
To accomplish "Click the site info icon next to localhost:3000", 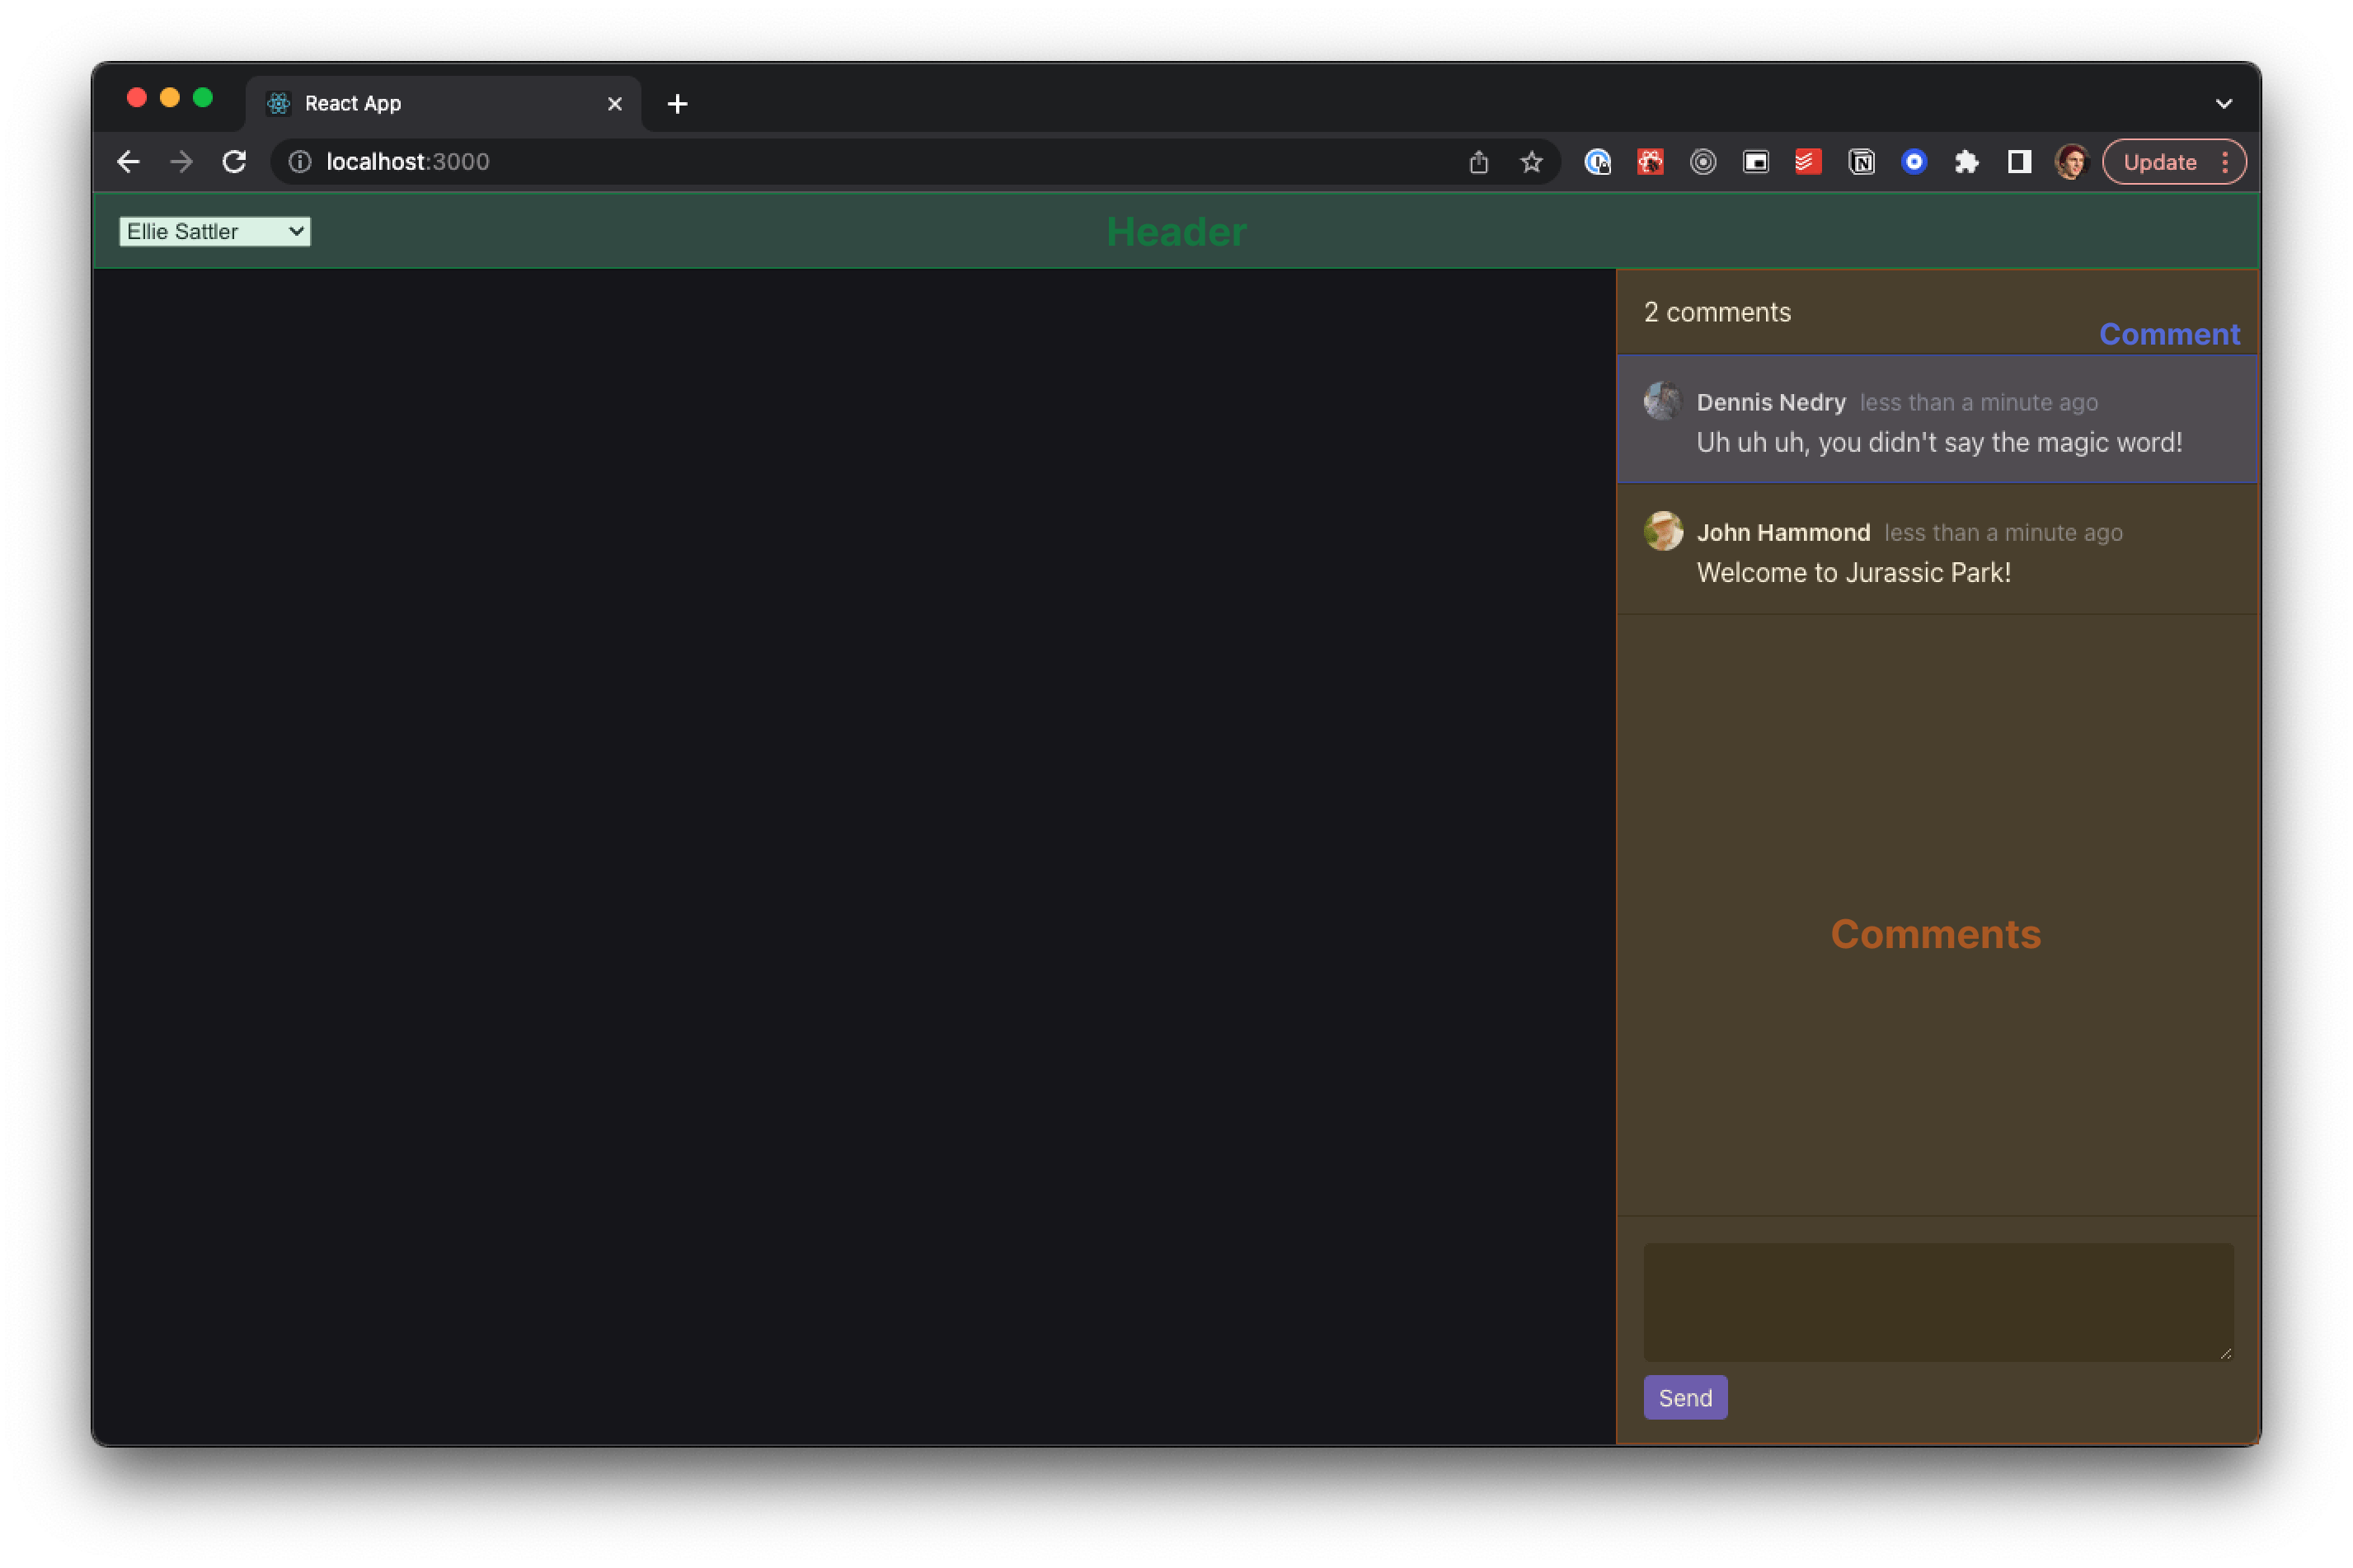I will tap(299, 161).
